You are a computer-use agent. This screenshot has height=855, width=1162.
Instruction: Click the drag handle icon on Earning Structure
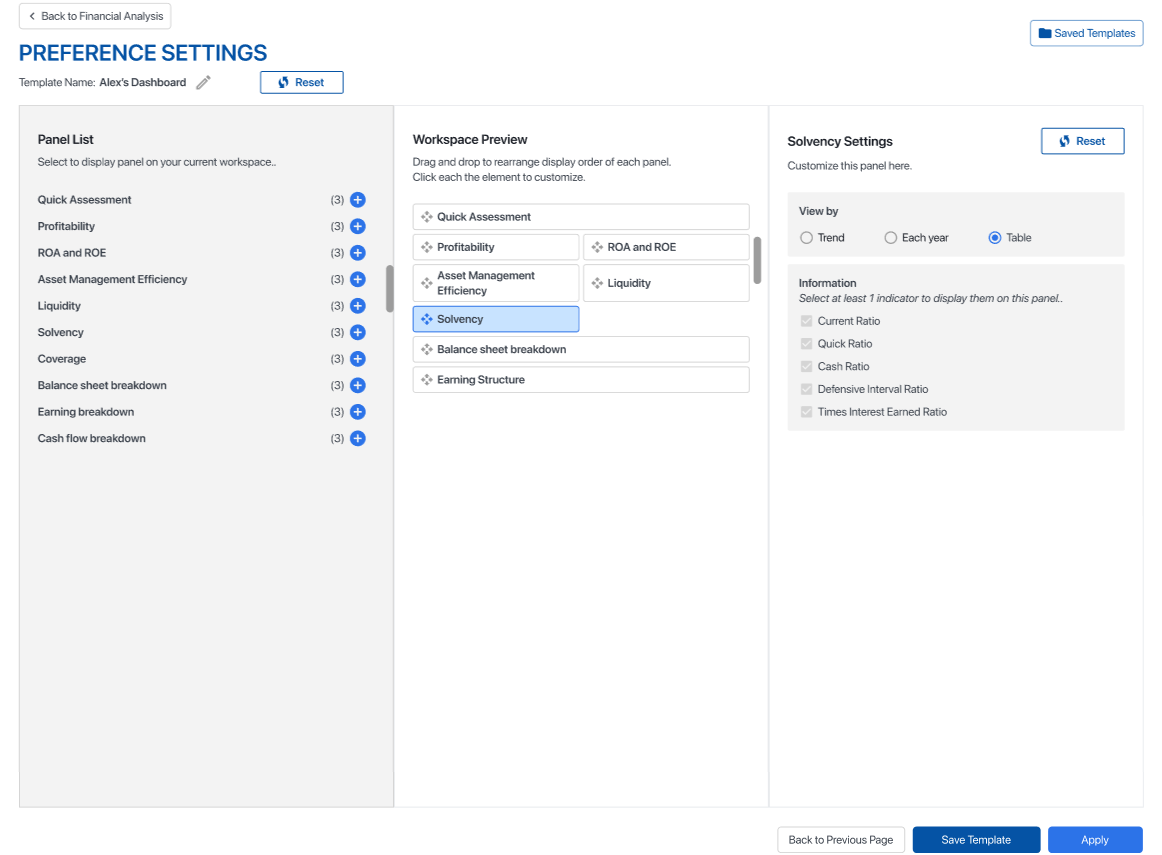tap(426, 380)
